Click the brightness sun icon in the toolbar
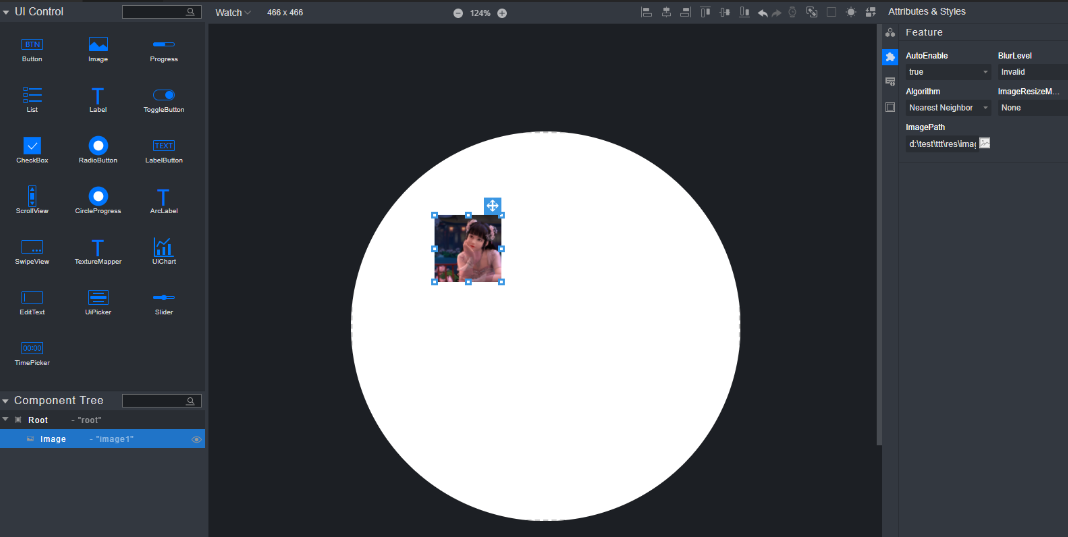The image size is (1068, 537). (x=851, y=13)
